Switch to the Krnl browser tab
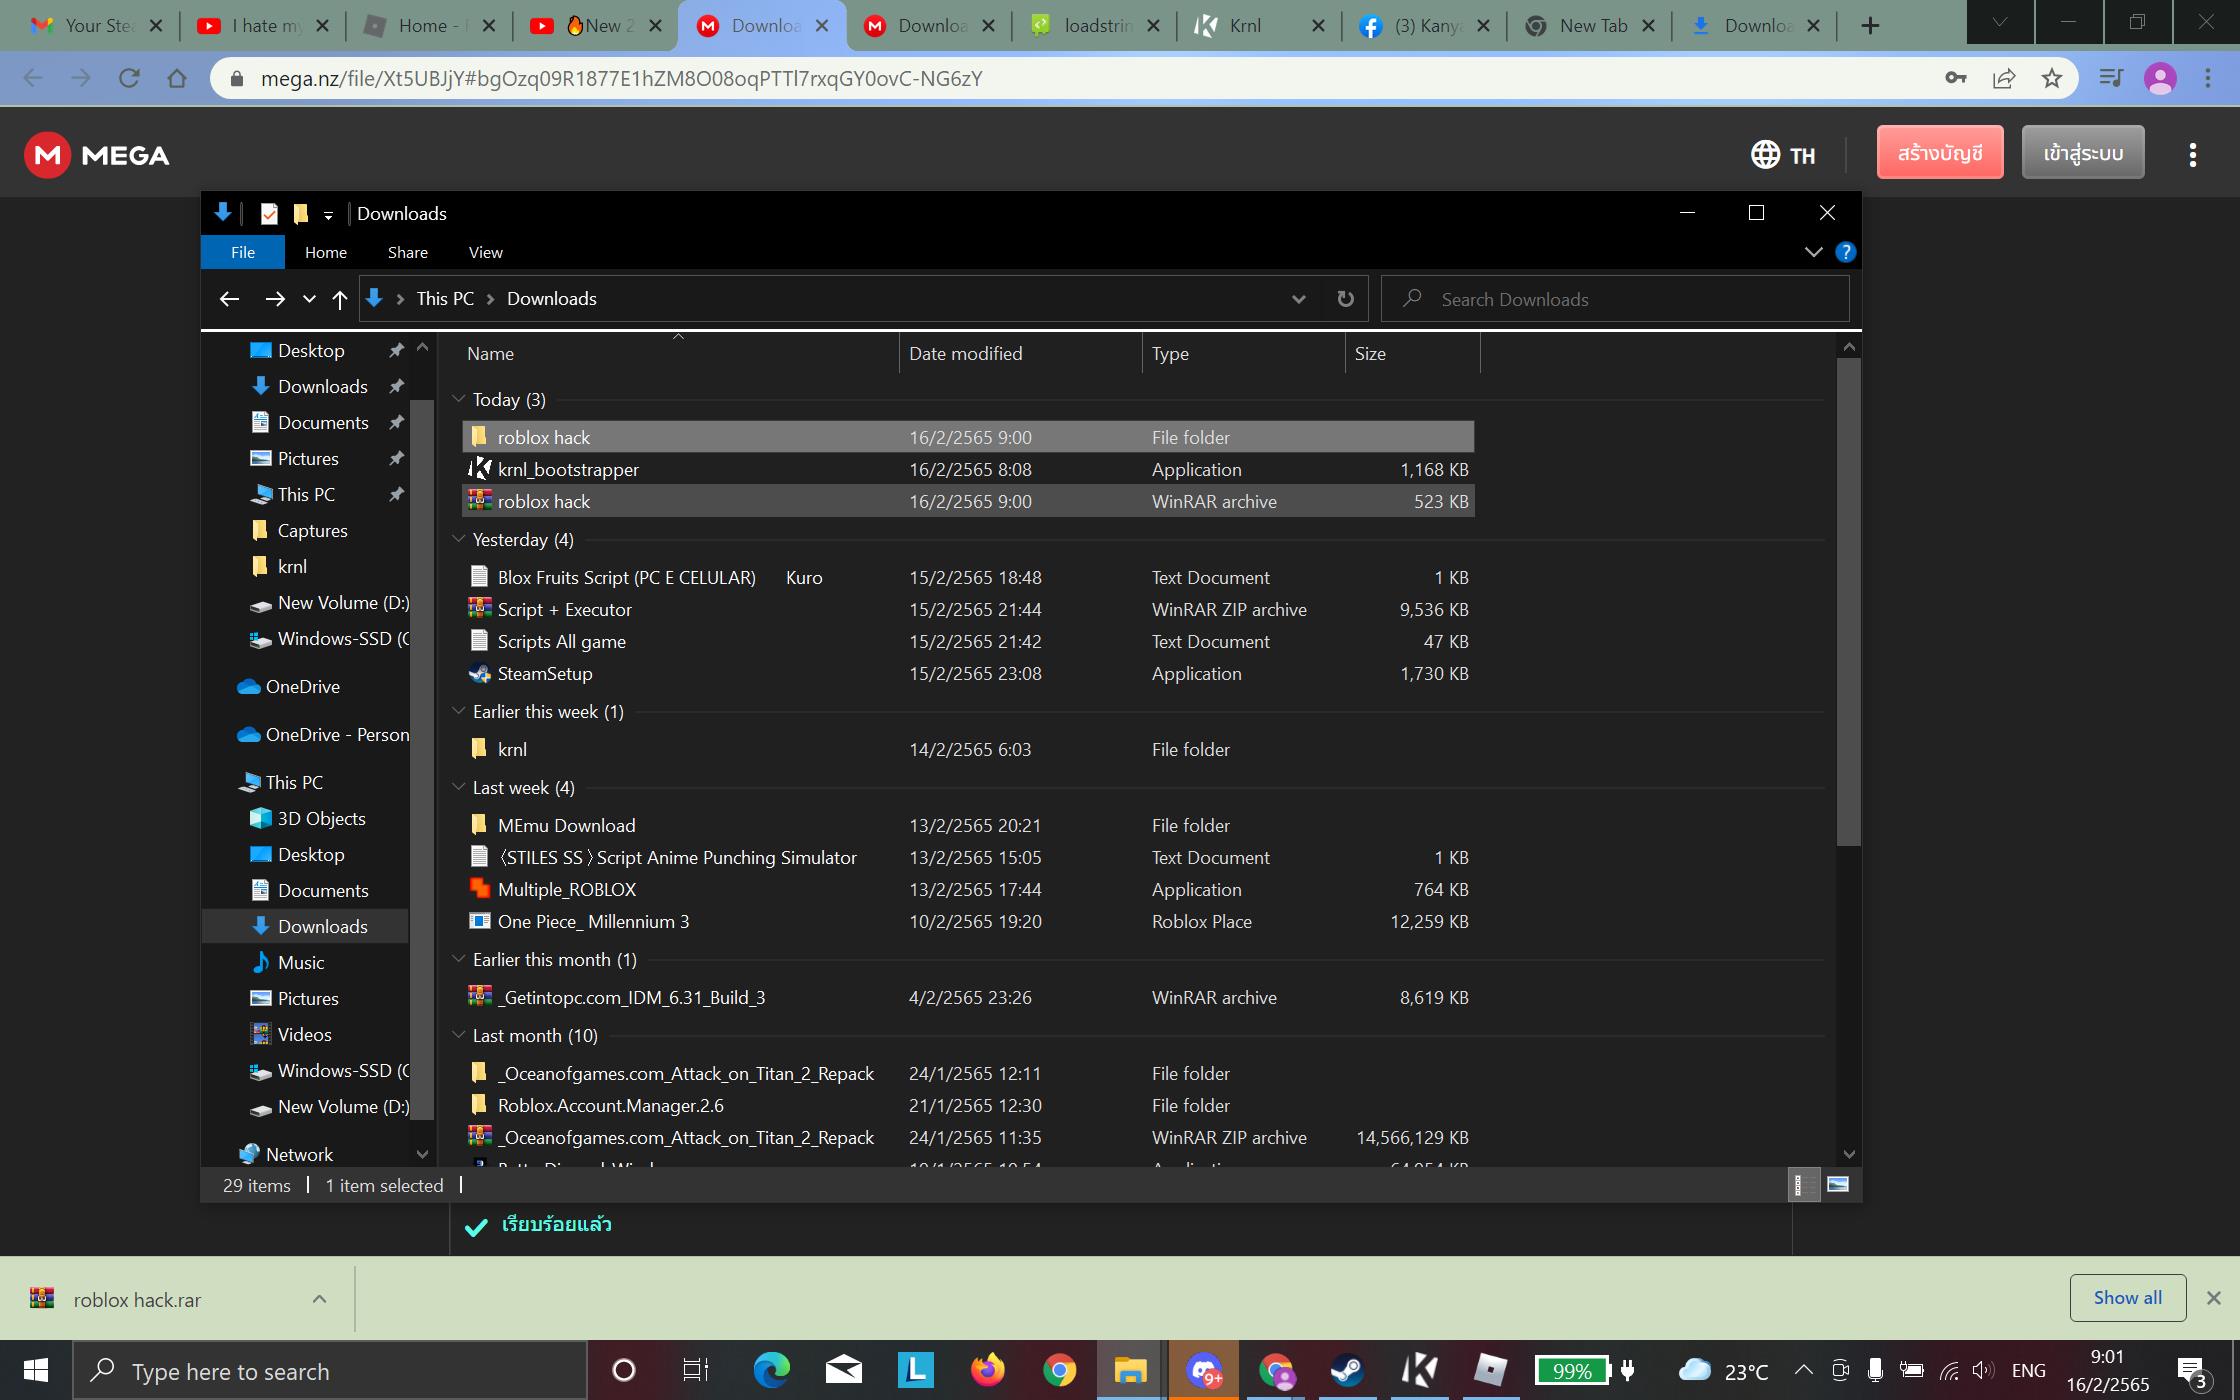Image resolution: width=2240 pixels, height=1400 pixels. click(1245, 26)
